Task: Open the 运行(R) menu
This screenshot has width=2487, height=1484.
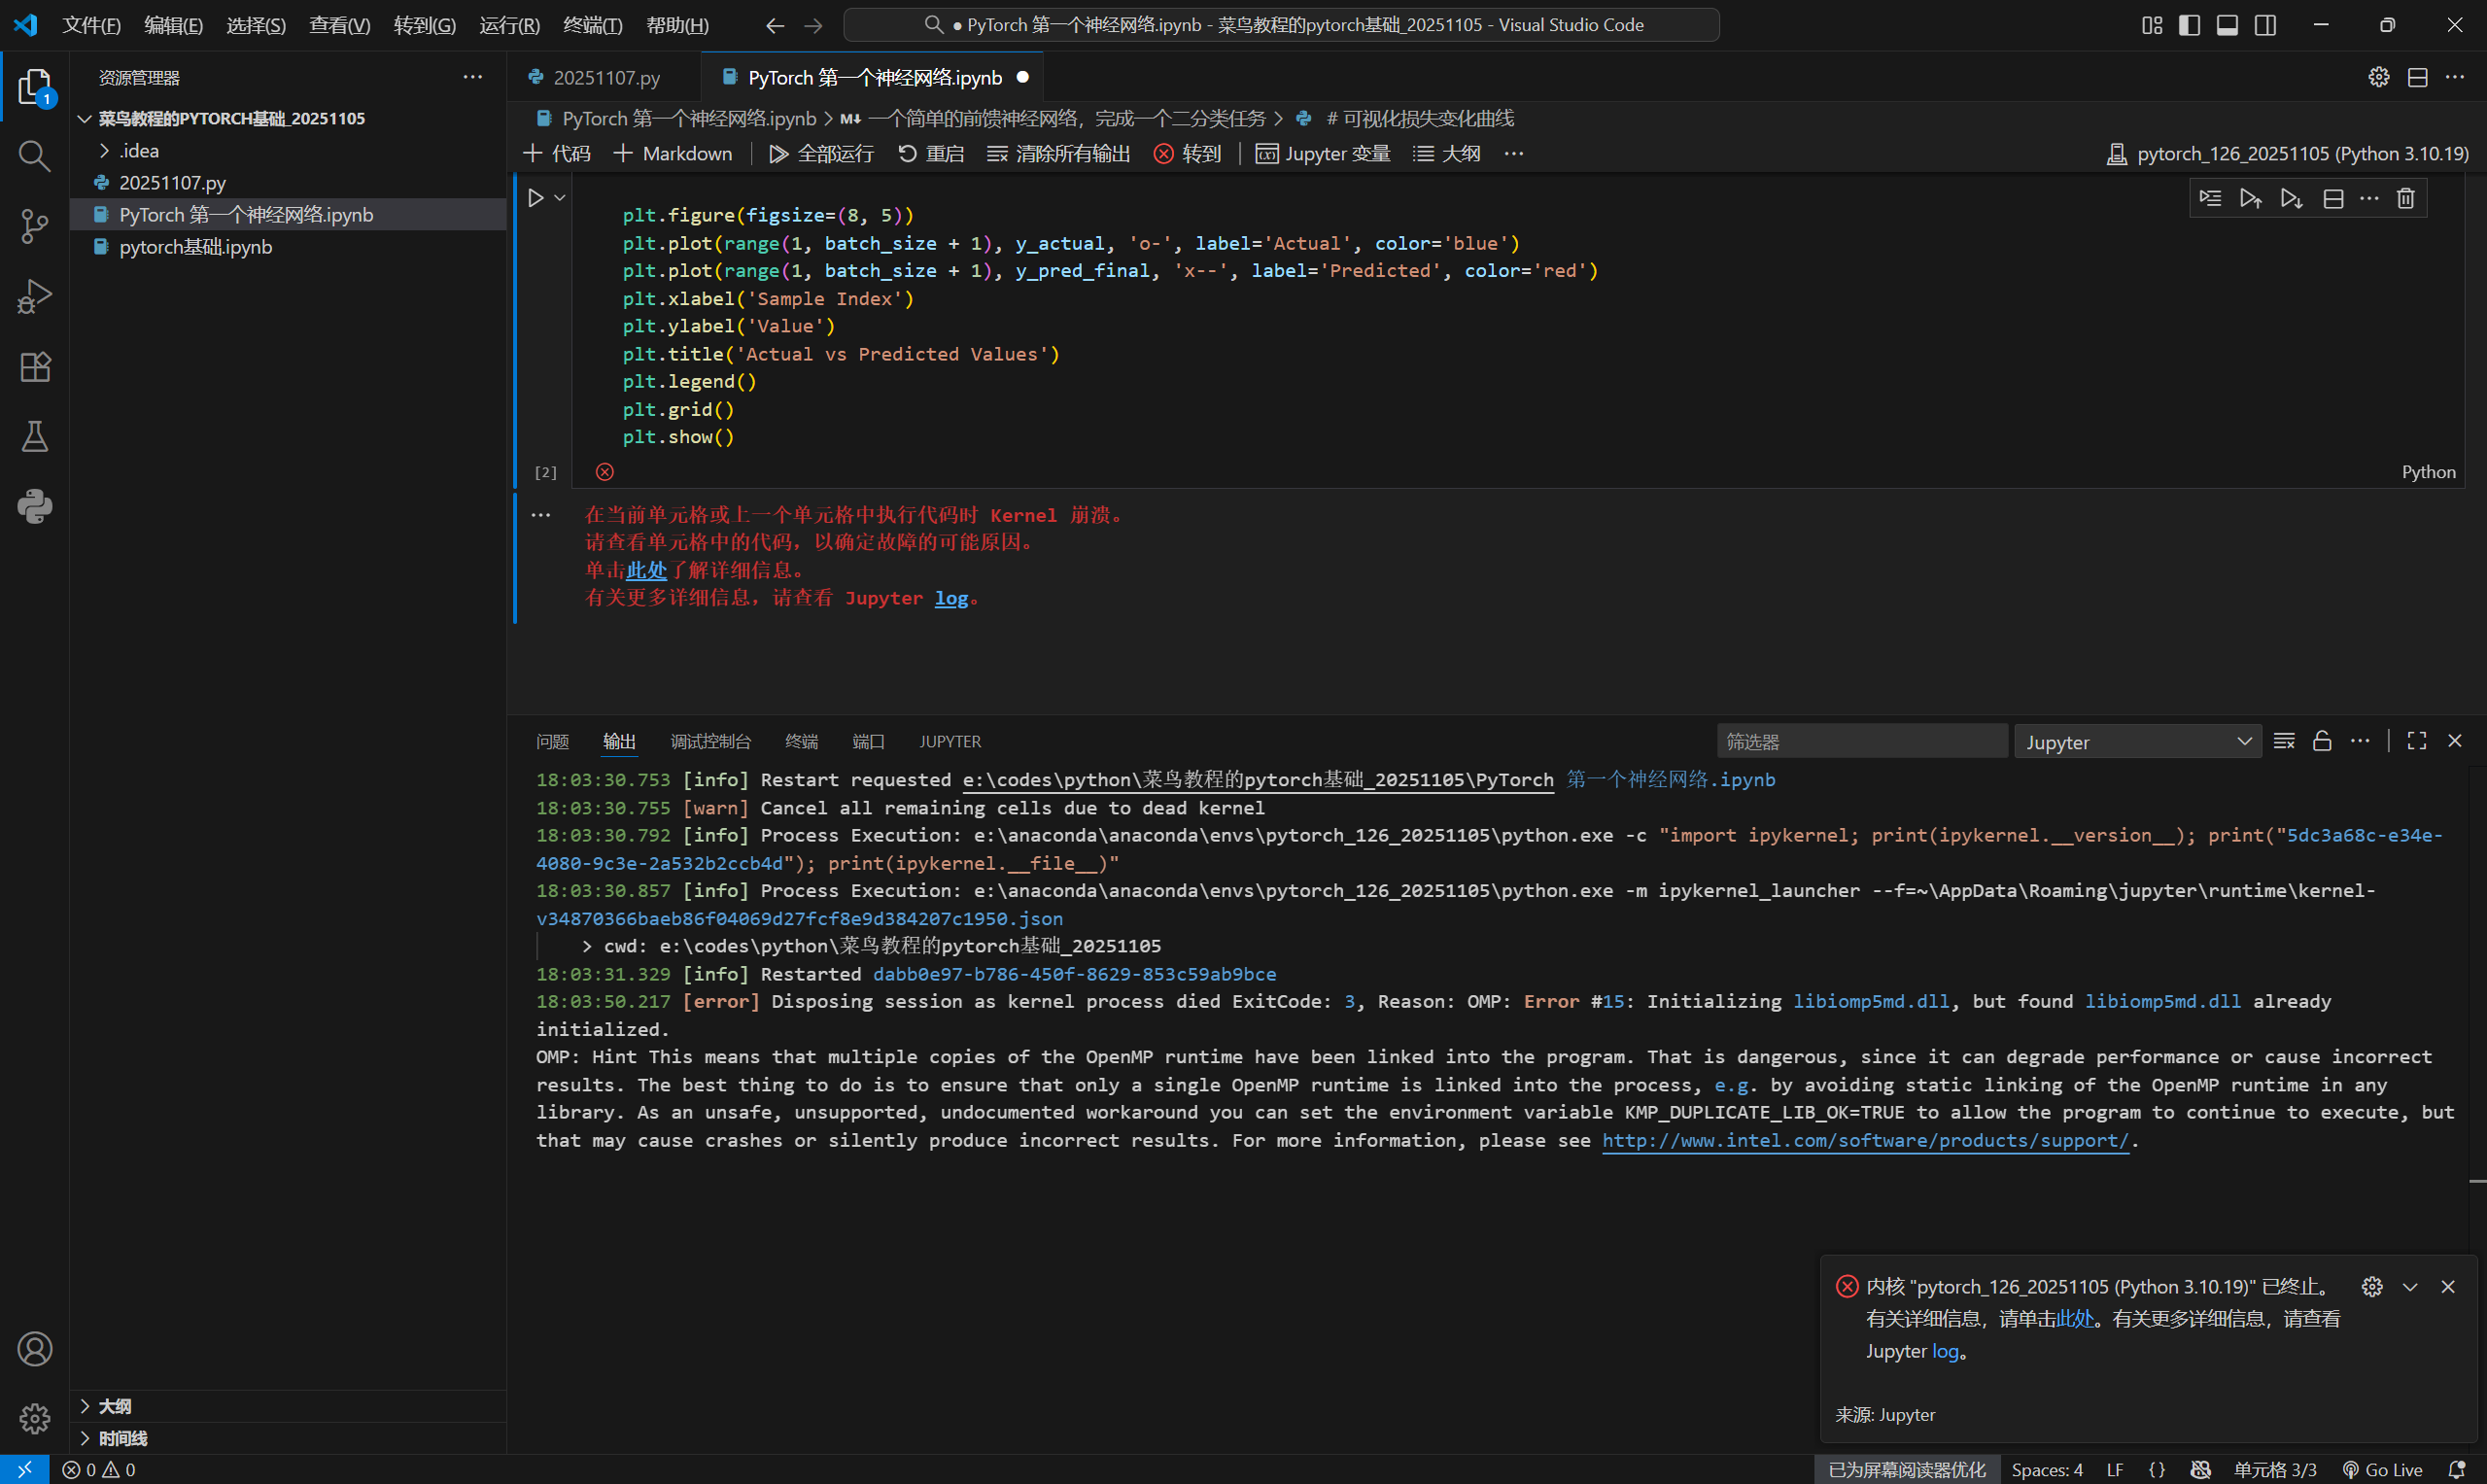Action: coord(509,25)
